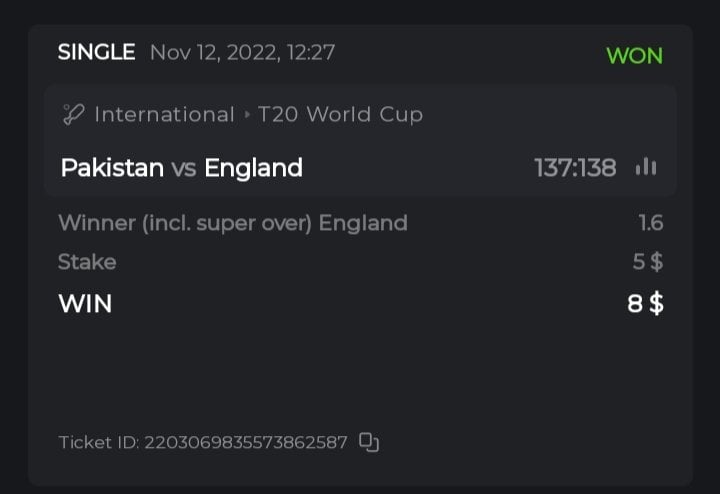The image size is (720, 494).
Task: Click the 137:138 match score
Action: [575, 167]
